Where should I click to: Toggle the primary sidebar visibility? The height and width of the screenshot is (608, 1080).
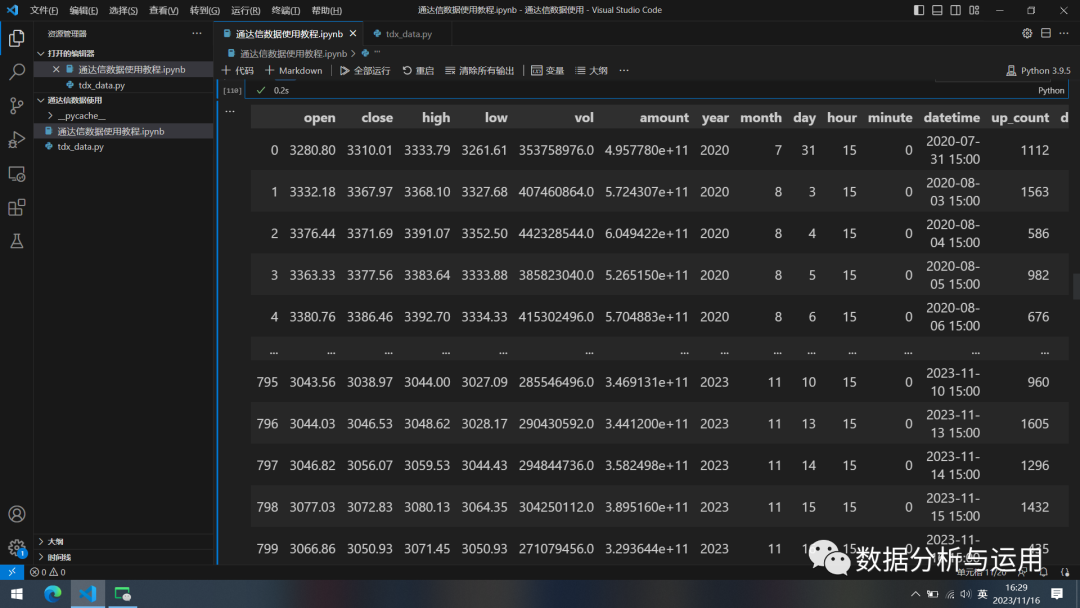coord(919,9)
